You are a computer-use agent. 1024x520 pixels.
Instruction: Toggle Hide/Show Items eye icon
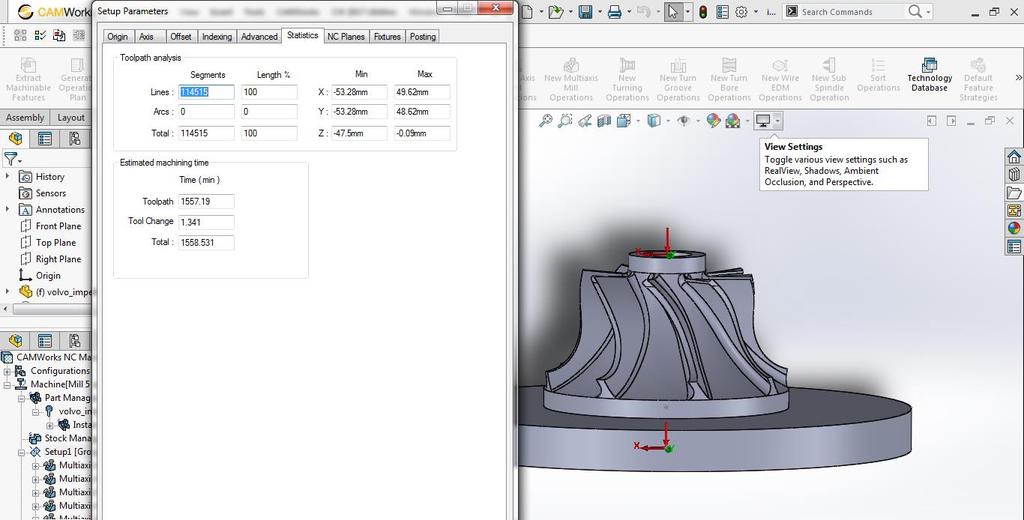click(683, 121)
